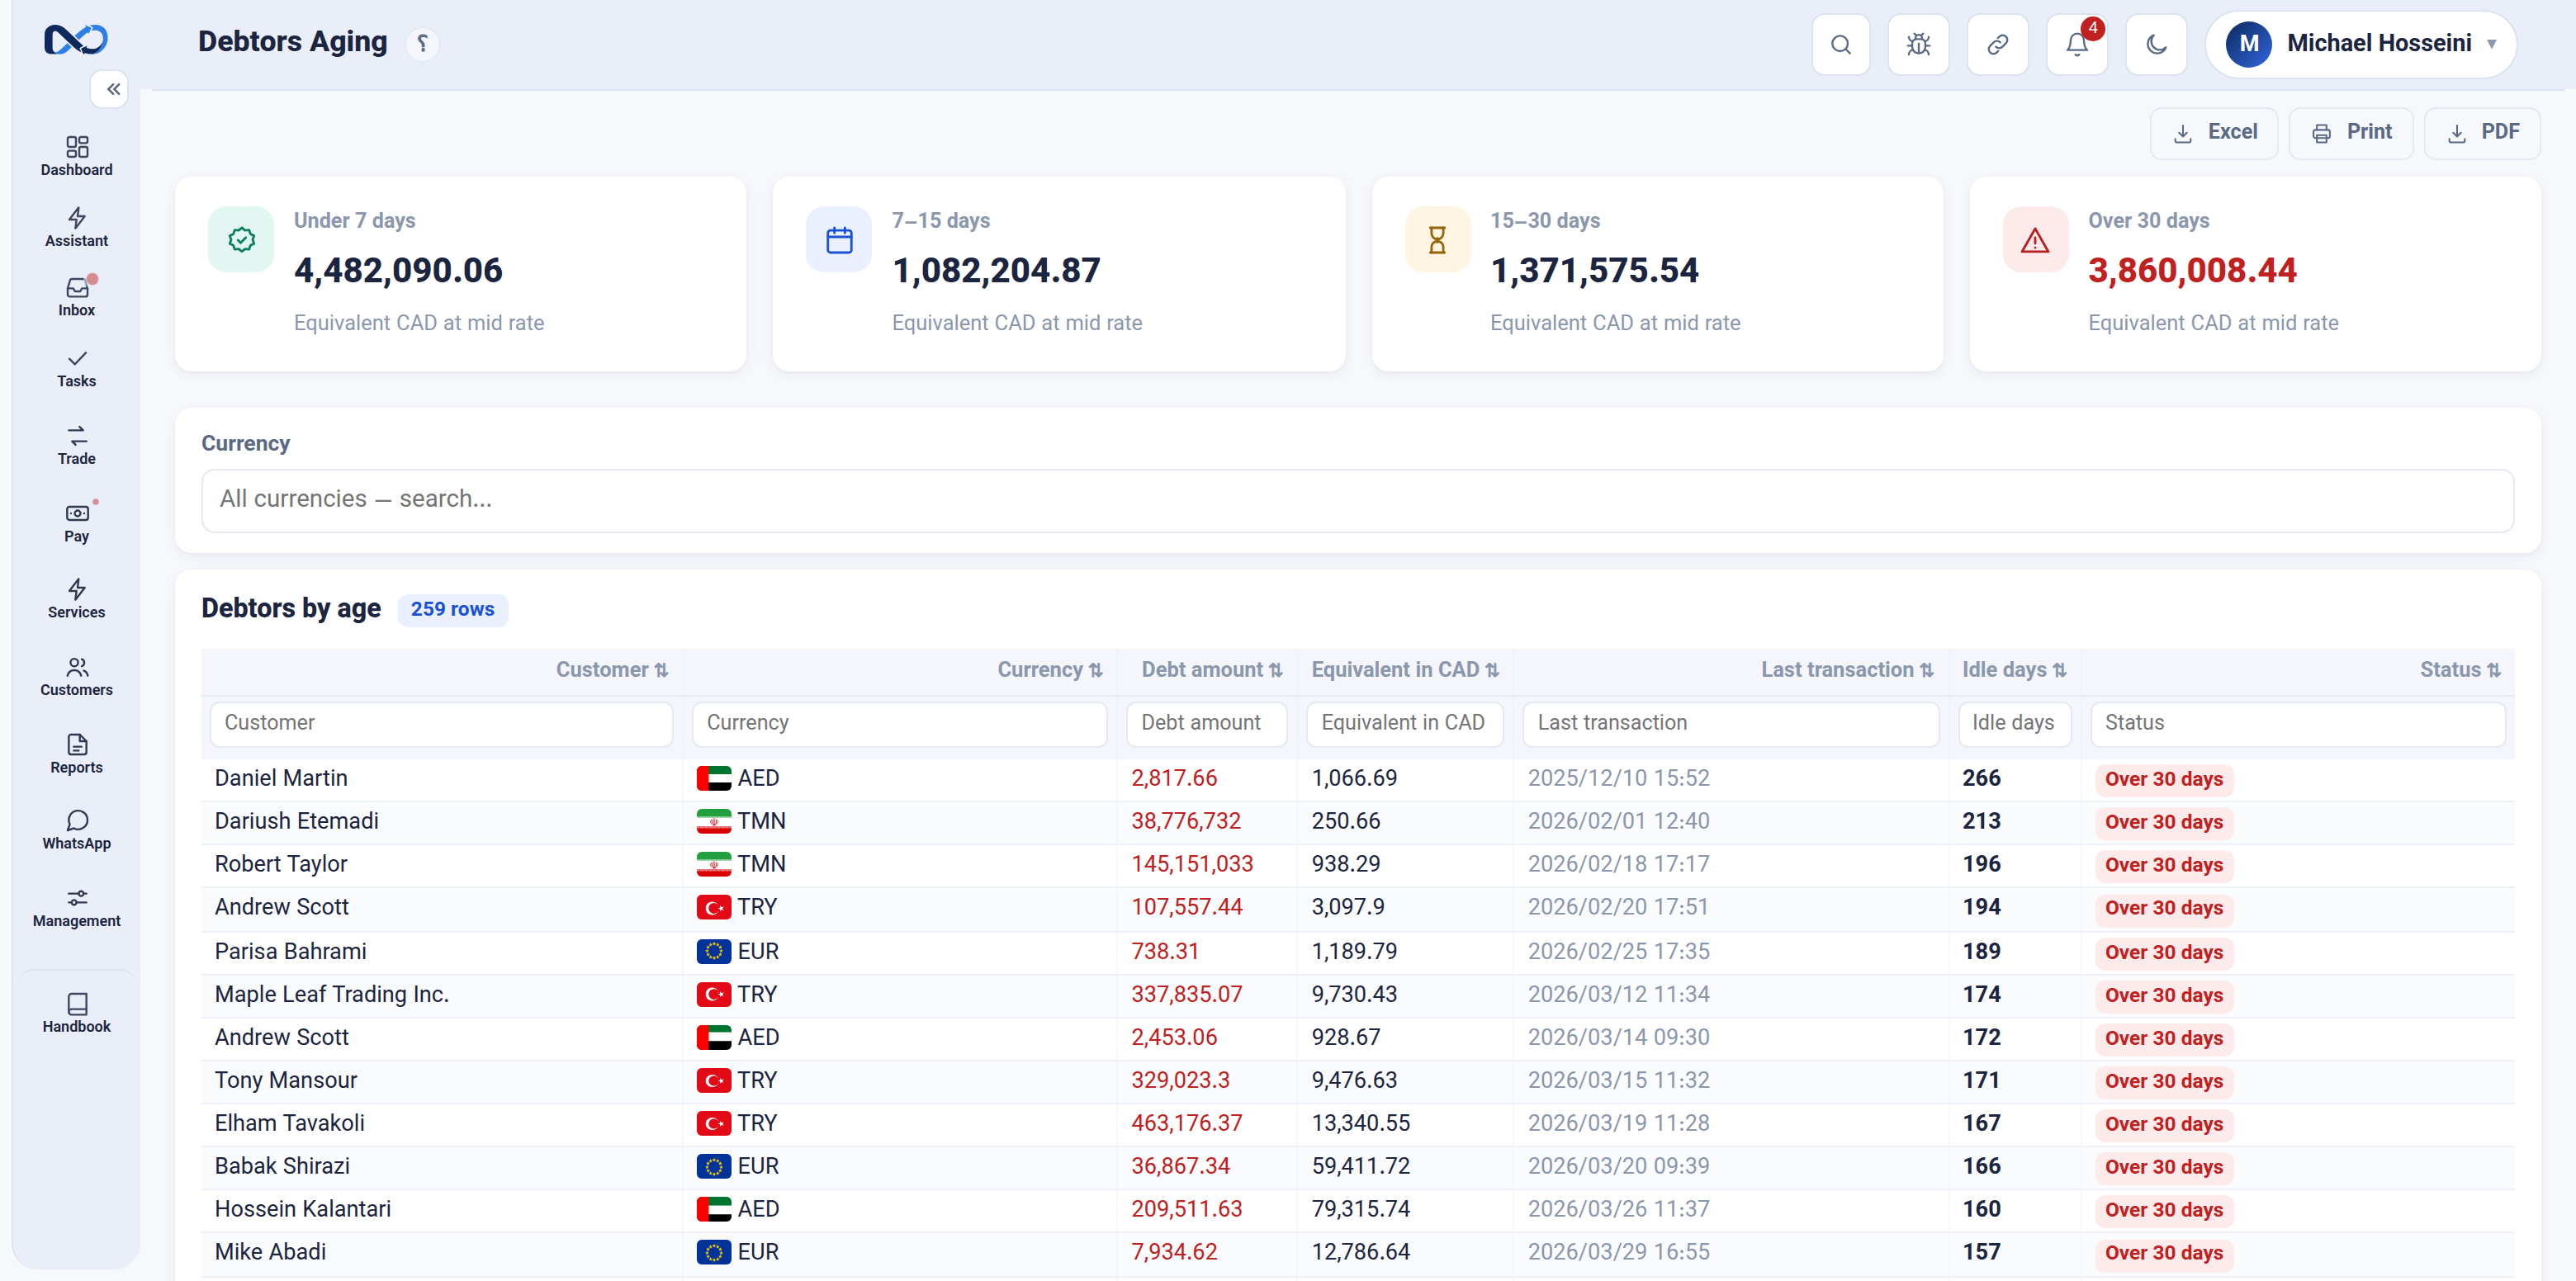Focus the Last transaction filter field
2576x1281 pixels.
[x=1730, y=723]
